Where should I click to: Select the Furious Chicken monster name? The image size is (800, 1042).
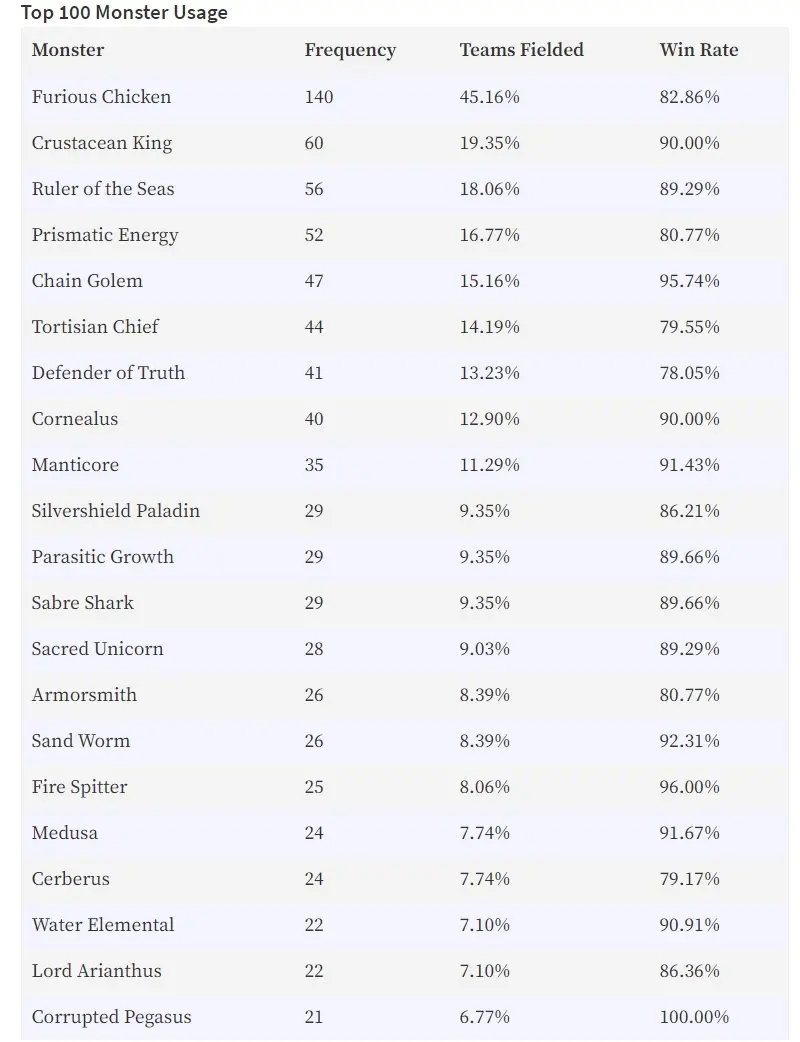tap(101, 97)
